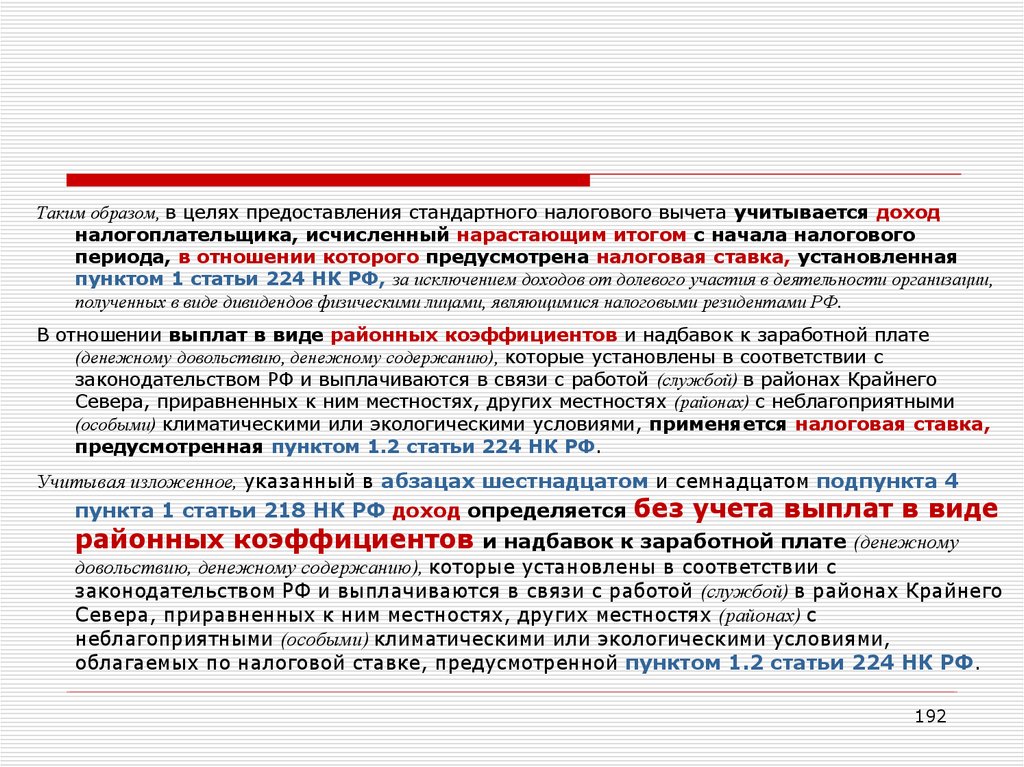Screen dimensions: 1024x767
Task: Click the bold word "определяется"
Action: (x=547, y=511)
